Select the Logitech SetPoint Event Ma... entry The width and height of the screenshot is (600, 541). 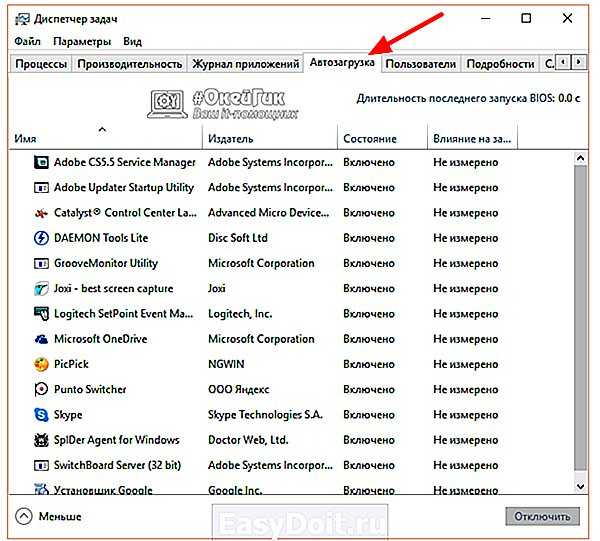291,314
